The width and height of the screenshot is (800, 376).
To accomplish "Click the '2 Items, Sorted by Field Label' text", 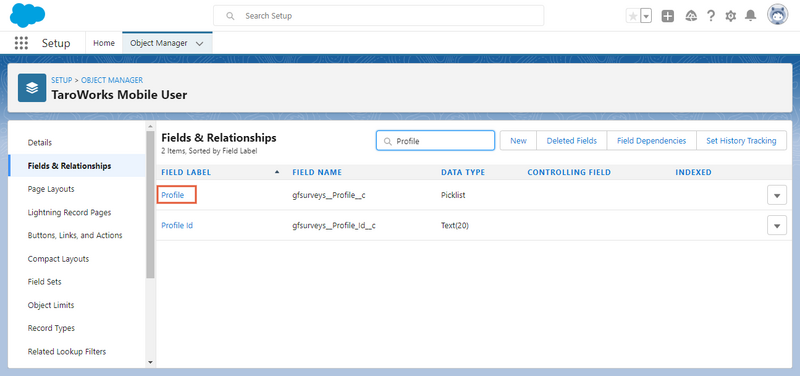I will click(x=209, y=151).
